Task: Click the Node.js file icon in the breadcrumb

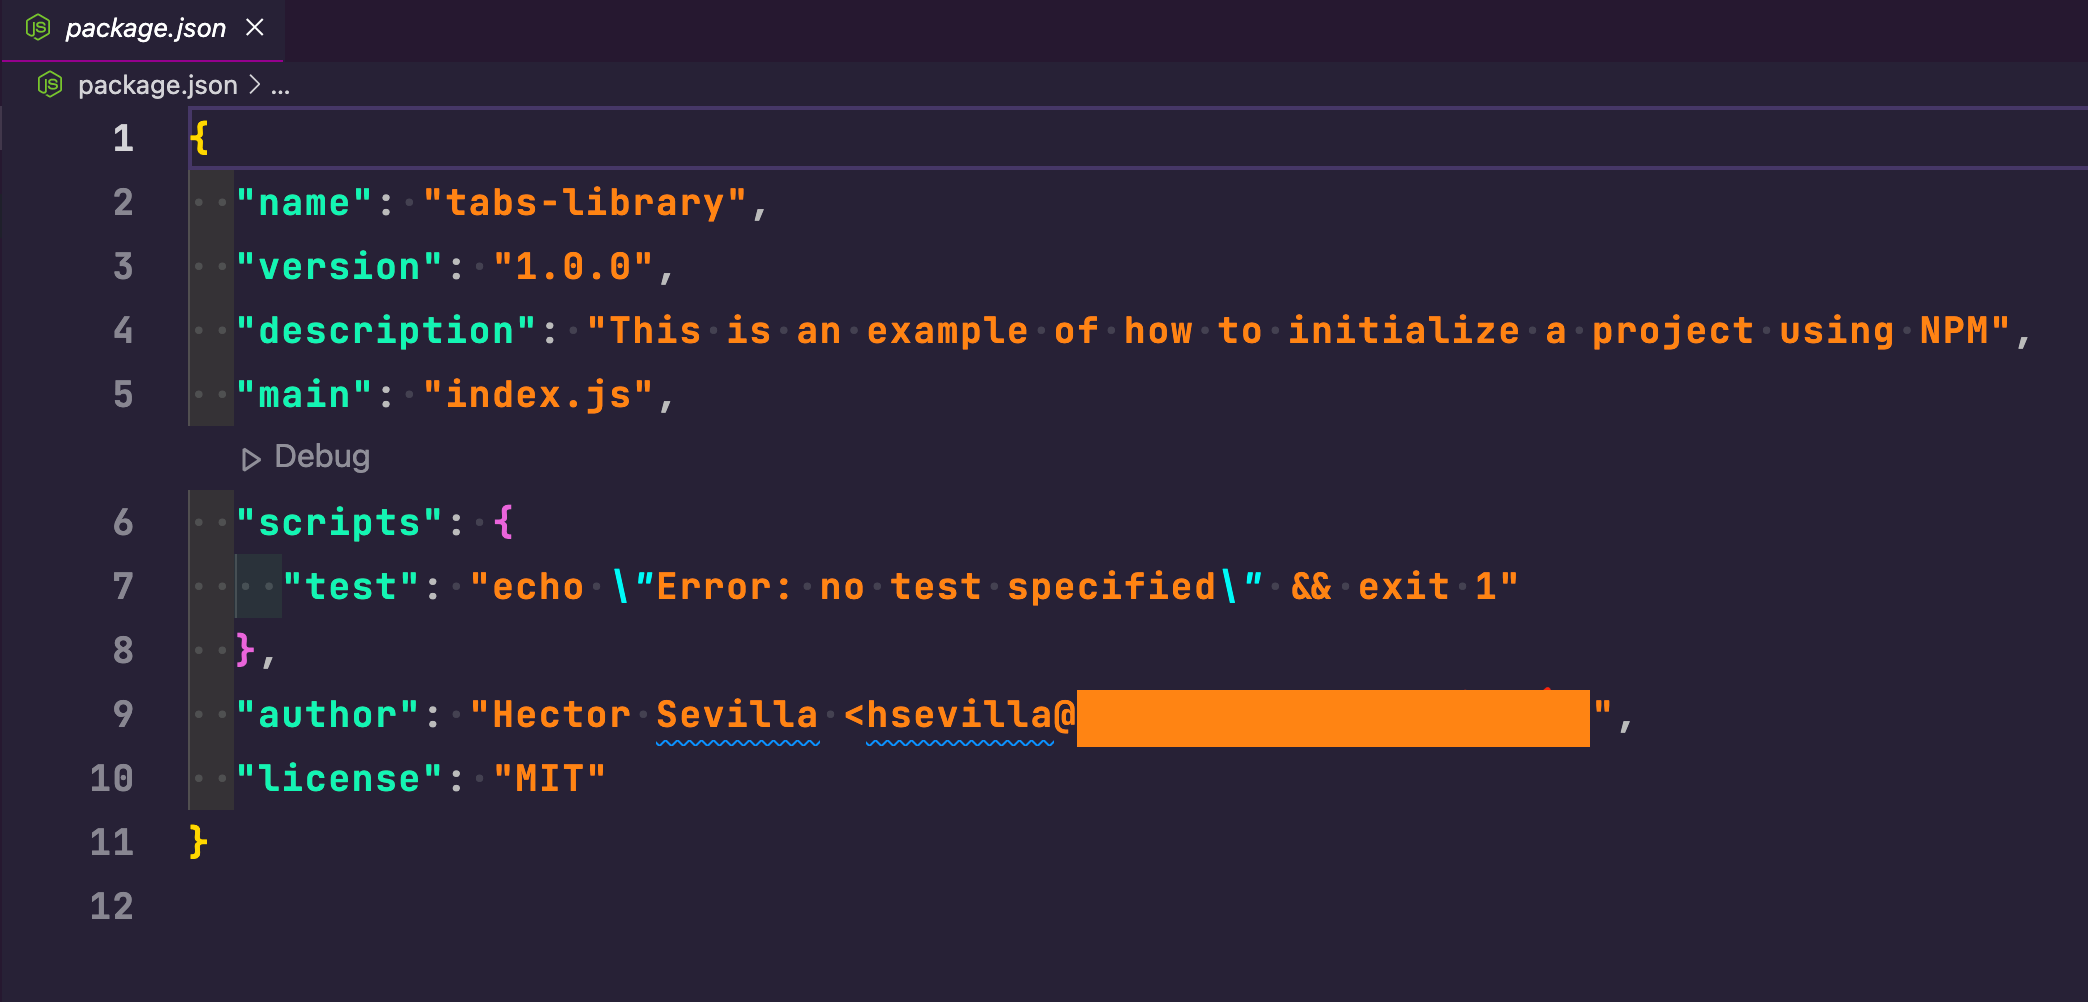Action: coord(50,85)
